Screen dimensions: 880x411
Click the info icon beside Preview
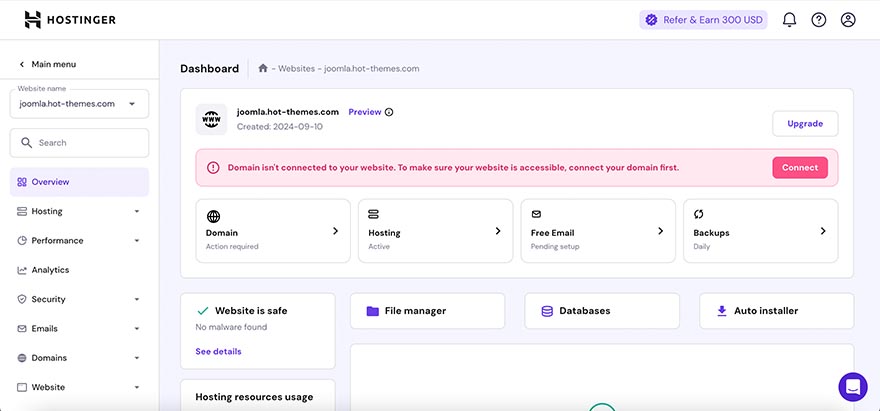point(389,112)
